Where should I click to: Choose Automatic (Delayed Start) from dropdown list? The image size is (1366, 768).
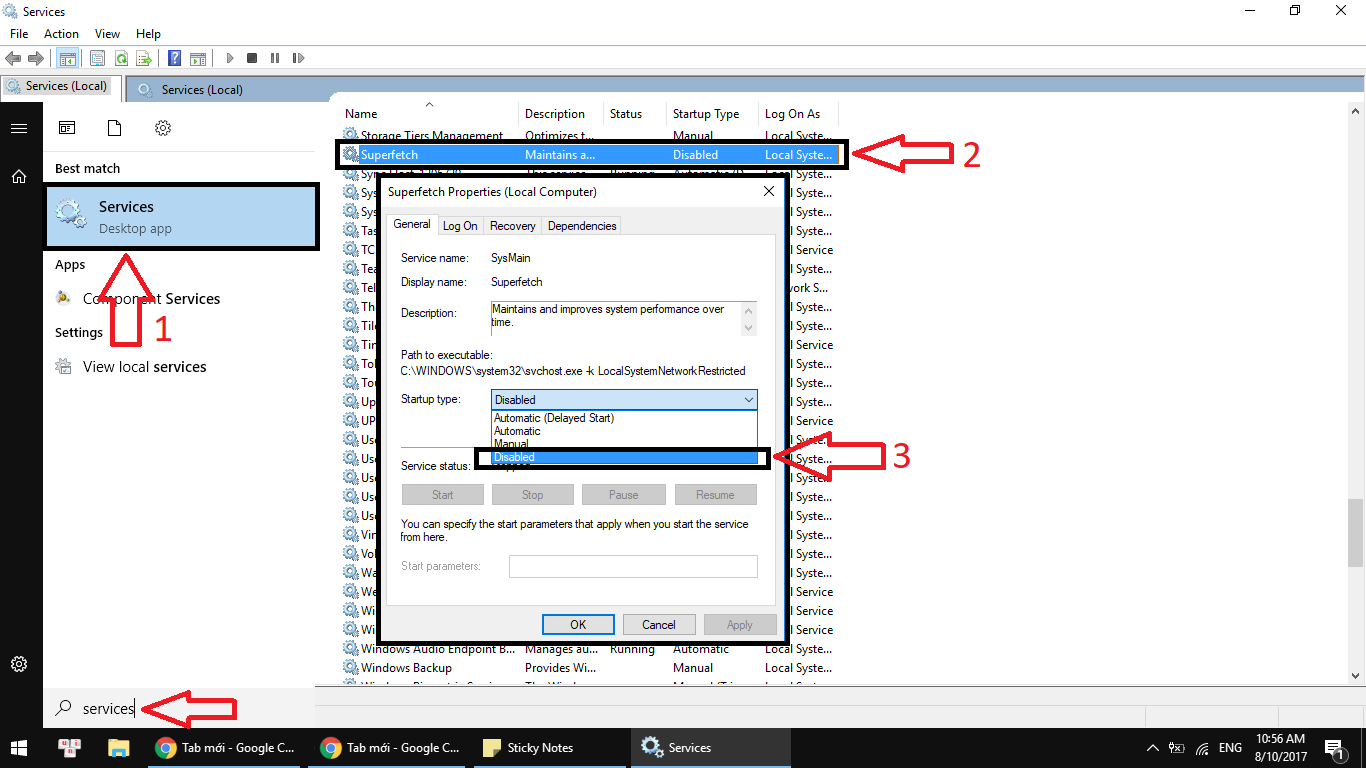coord(554,418)
